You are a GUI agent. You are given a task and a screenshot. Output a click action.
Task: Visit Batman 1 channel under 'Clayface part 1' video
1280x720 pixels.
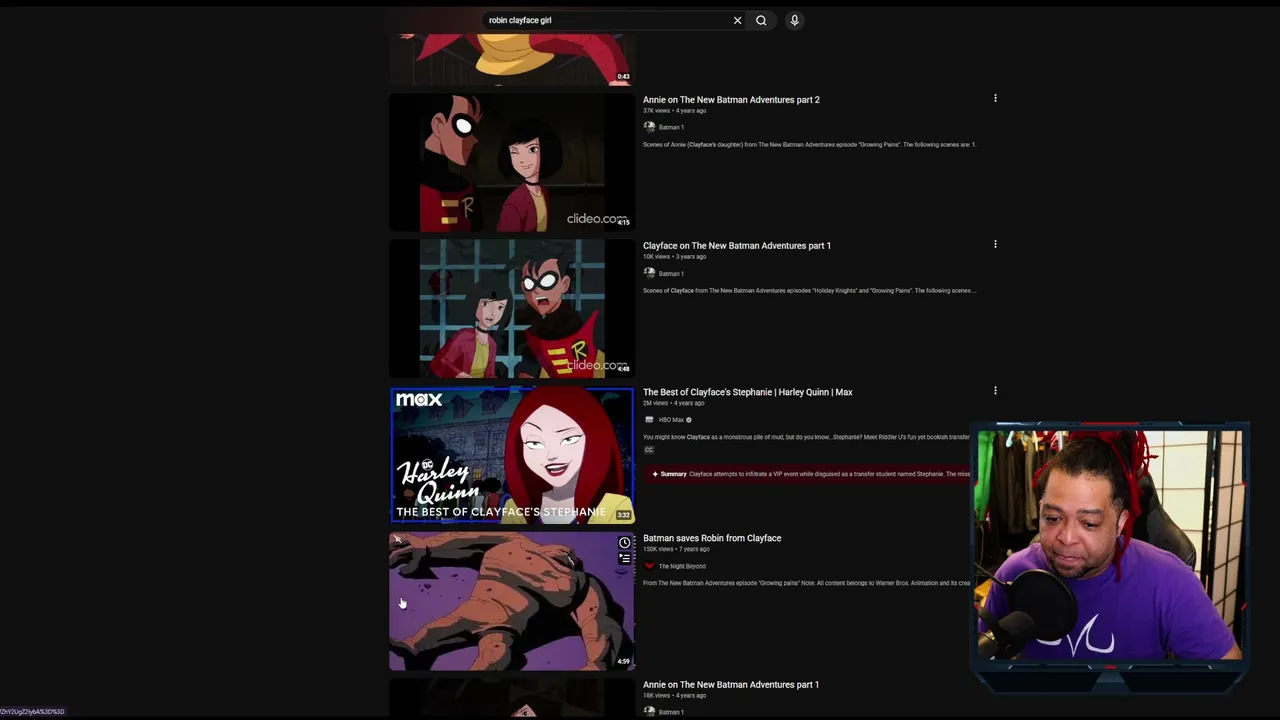coord(671,273)
